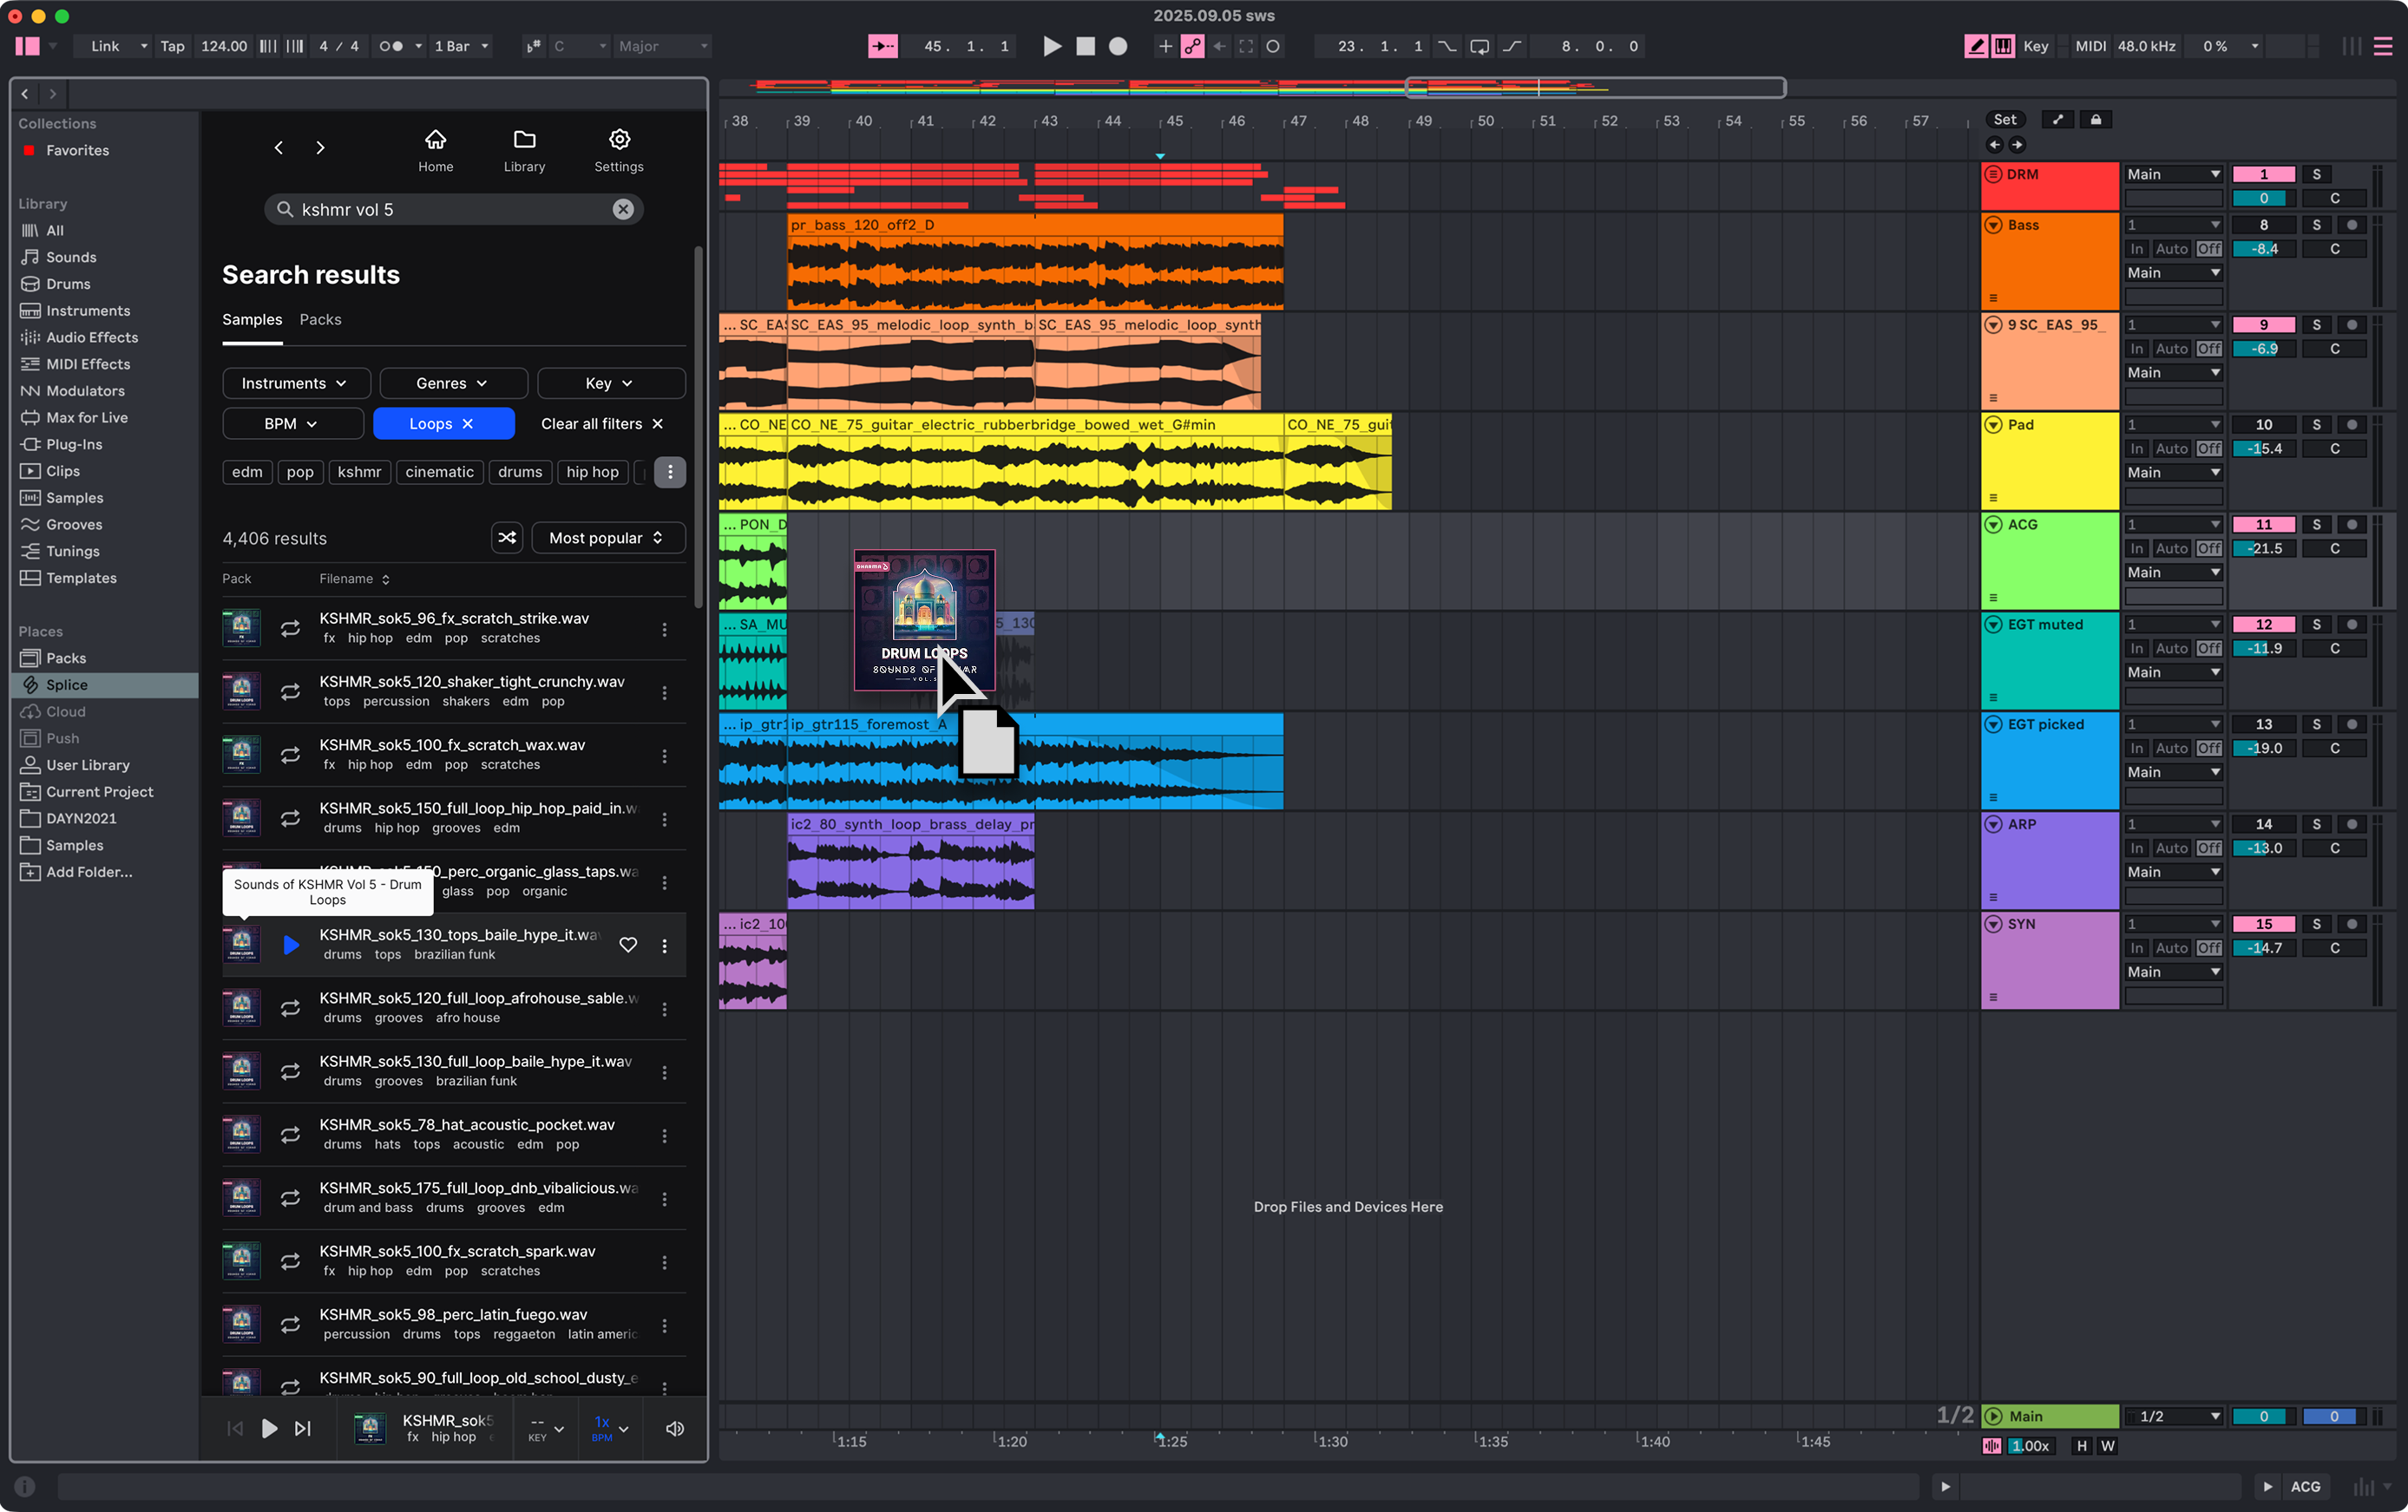
Task: Click the Main track volume field
Action: (x=2263, y=1416)
